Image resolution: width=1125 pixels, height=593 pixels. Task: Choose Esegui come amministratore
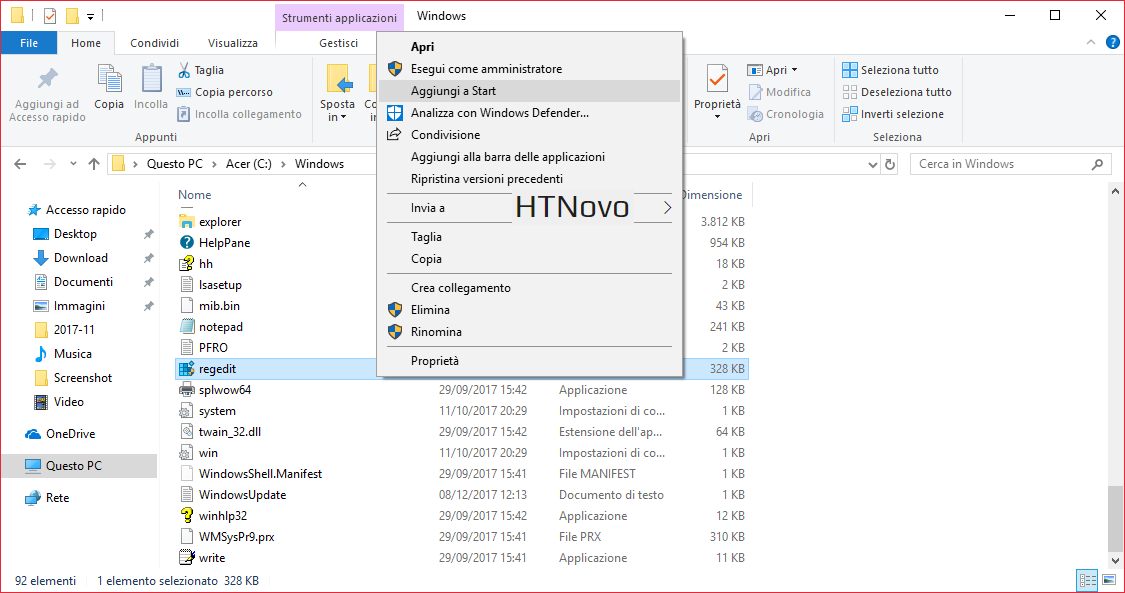tap(529, 69)
